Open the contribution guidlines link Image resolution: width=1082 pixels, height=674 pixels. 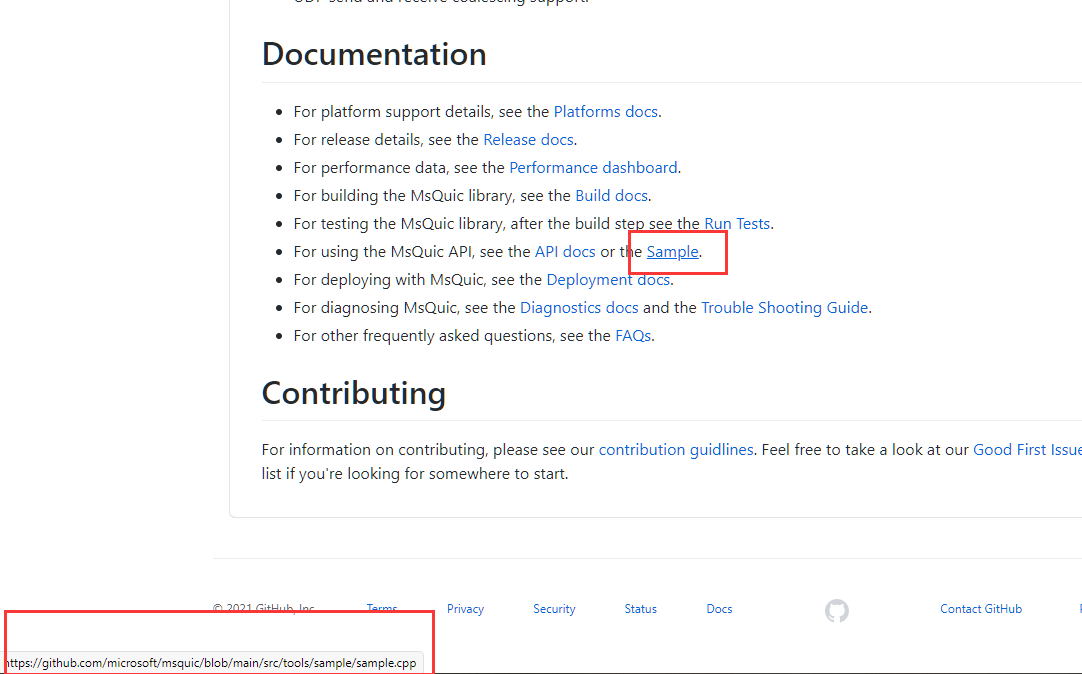[676, 449]
